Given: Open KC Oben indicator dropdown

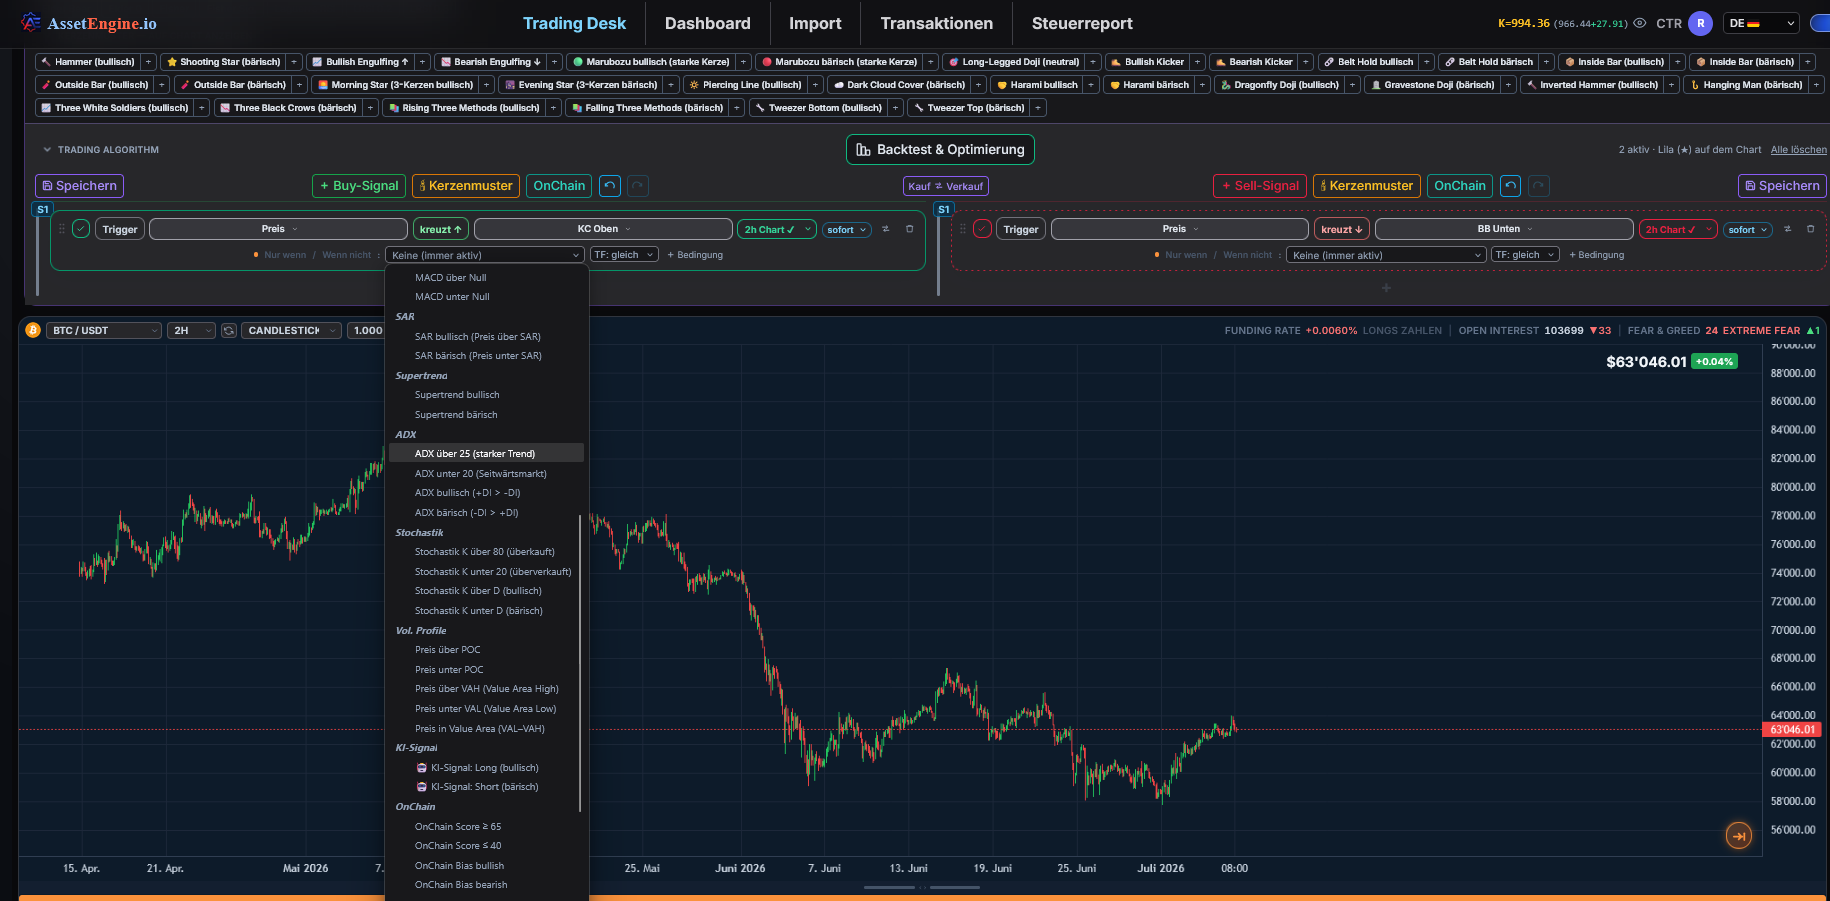Looking at the screenshot, I should [x=603, y=229].
